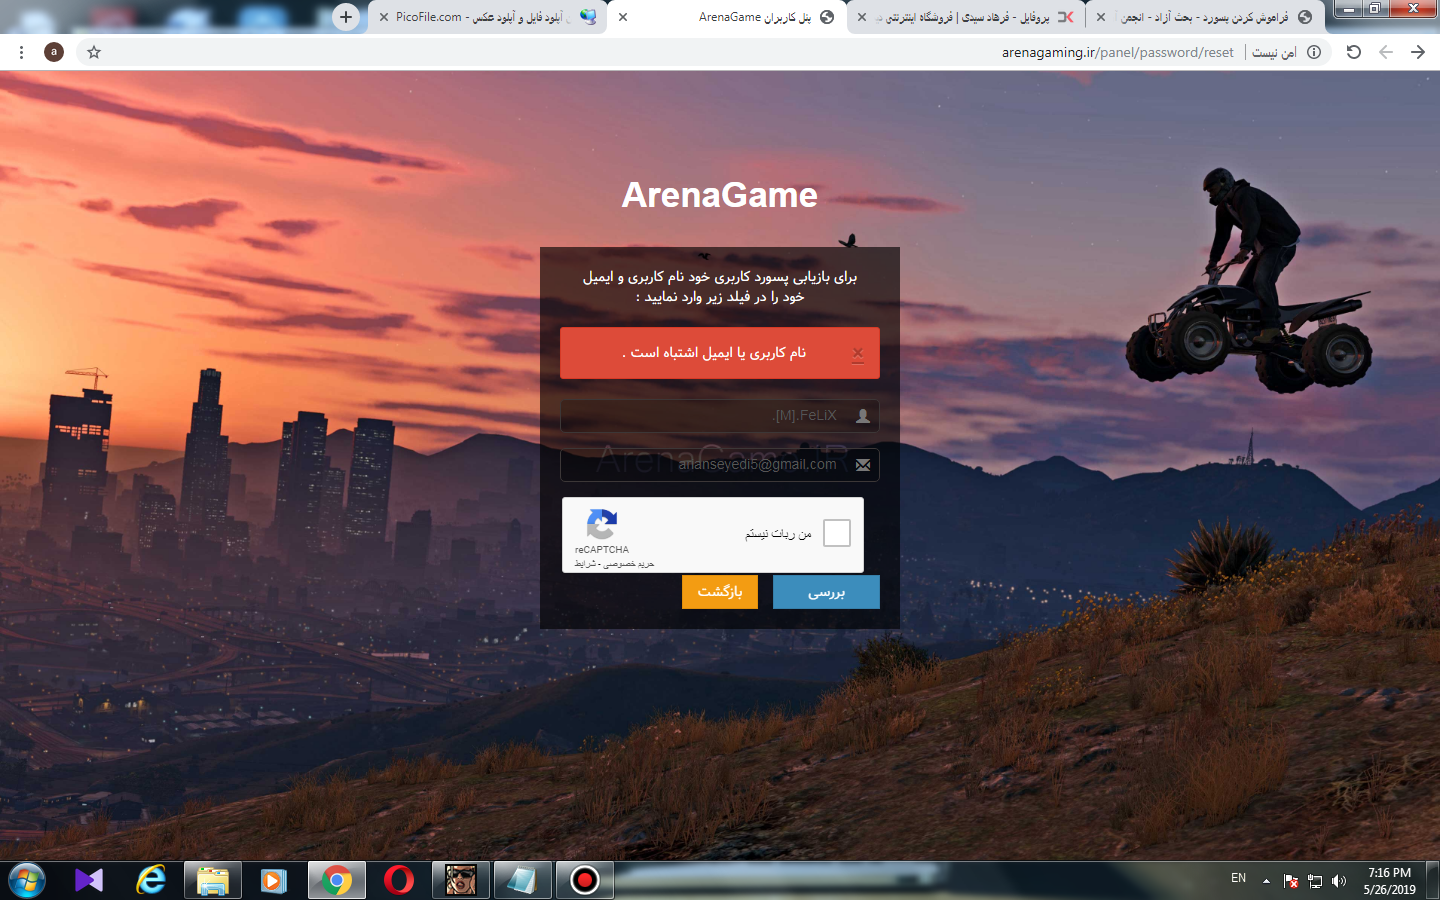Dismiss the red error alert with X
The height and width of the screenshot is (900, 1440).
point(858,353)
